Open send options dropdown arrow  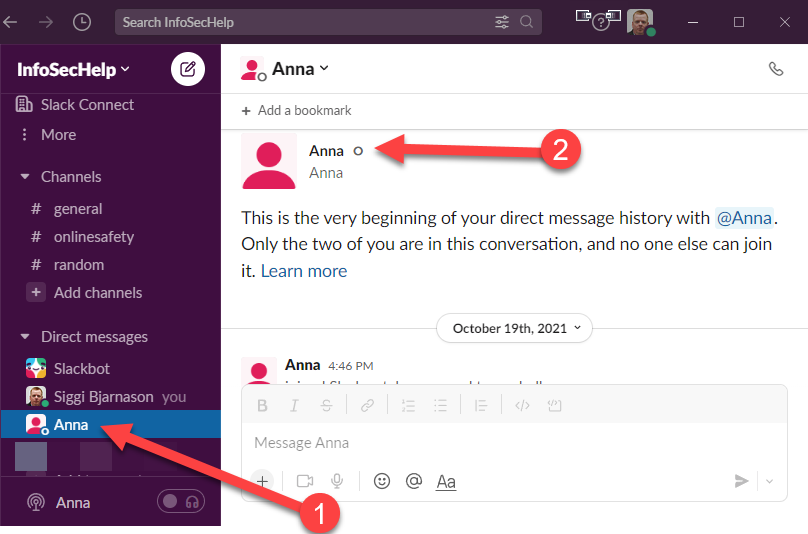(x=769, y=481)
